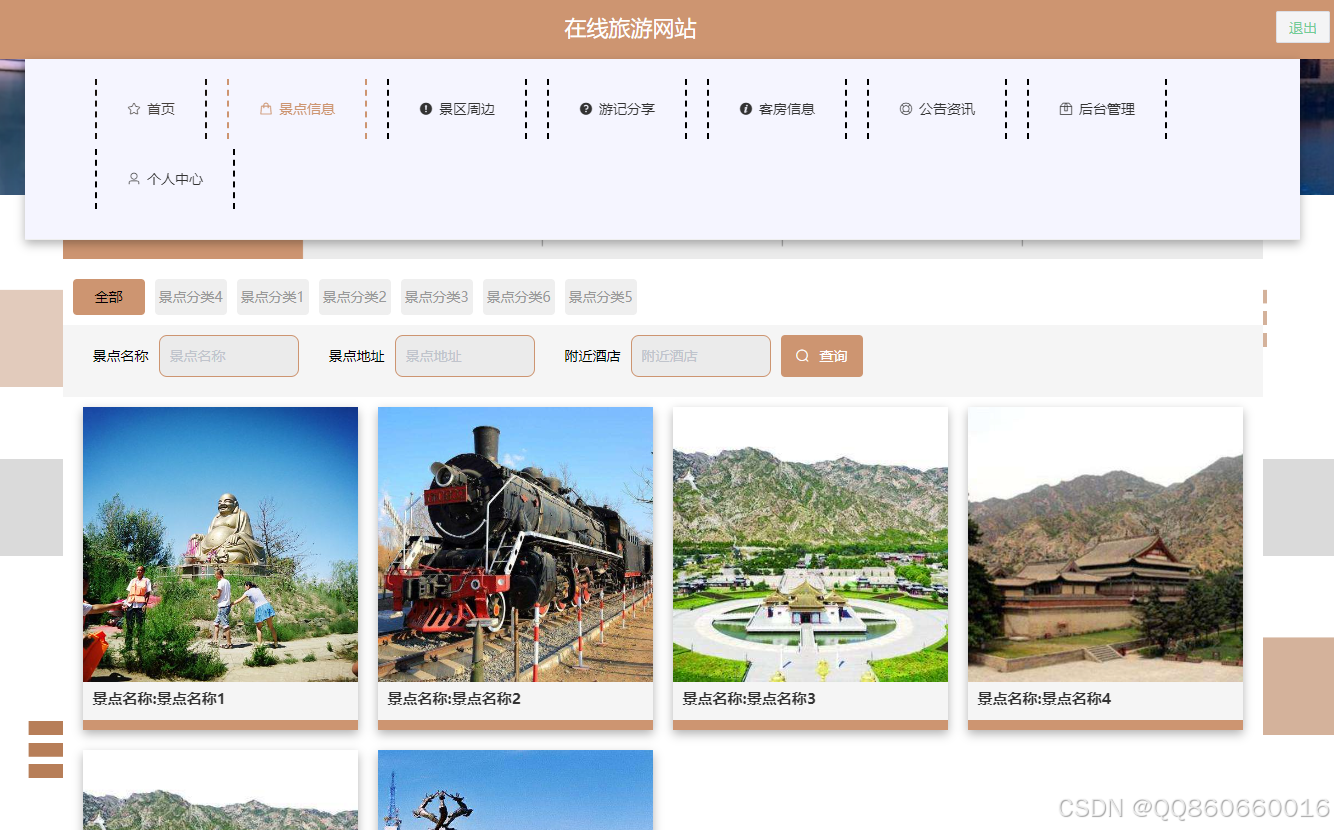The width and height of the screenshot is (1334, 830).
Task: Filter by 景点分类3
Action: [437, 297]
